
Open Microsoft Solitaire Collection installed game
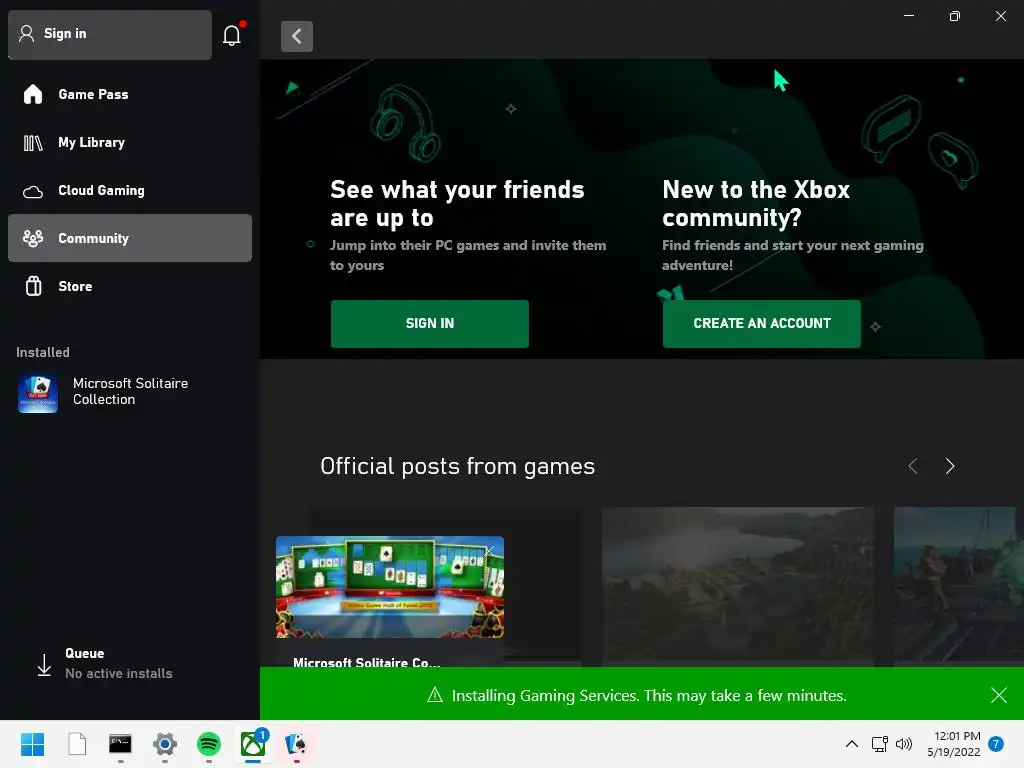tap(129, 392)
